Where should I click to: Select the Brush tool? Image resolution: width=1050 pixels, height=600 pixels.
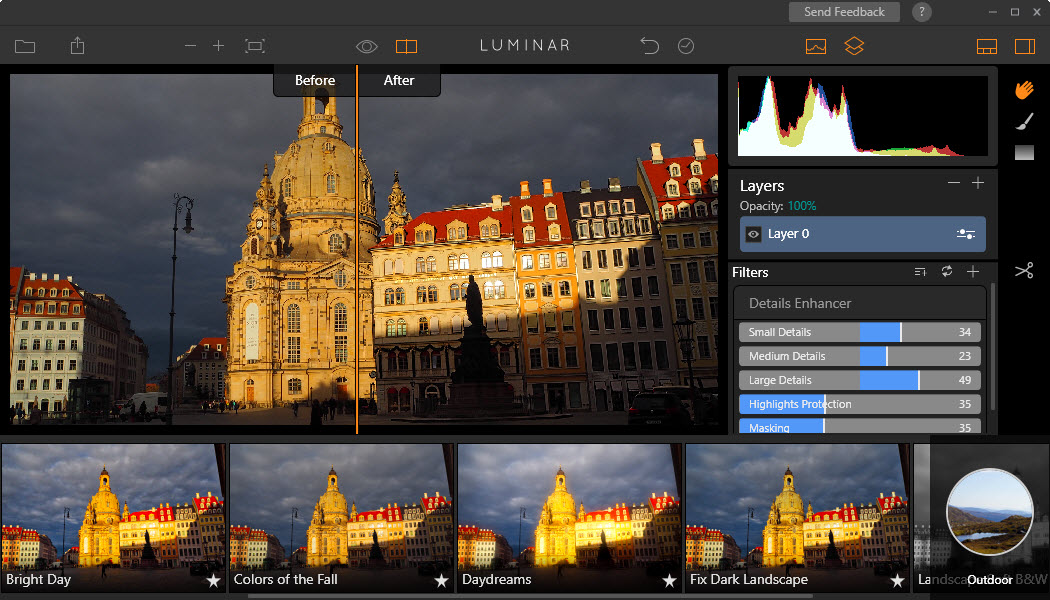[1025, 121]
